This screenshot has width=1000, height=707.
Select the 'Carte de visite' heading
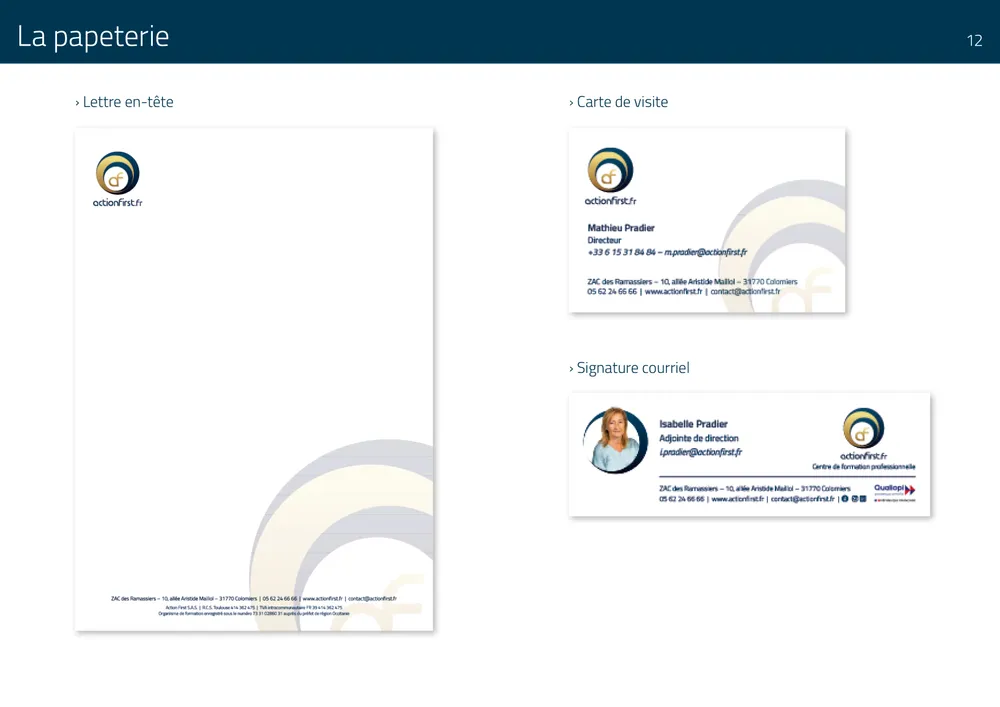pyautogui.click(x=622, y=102)
